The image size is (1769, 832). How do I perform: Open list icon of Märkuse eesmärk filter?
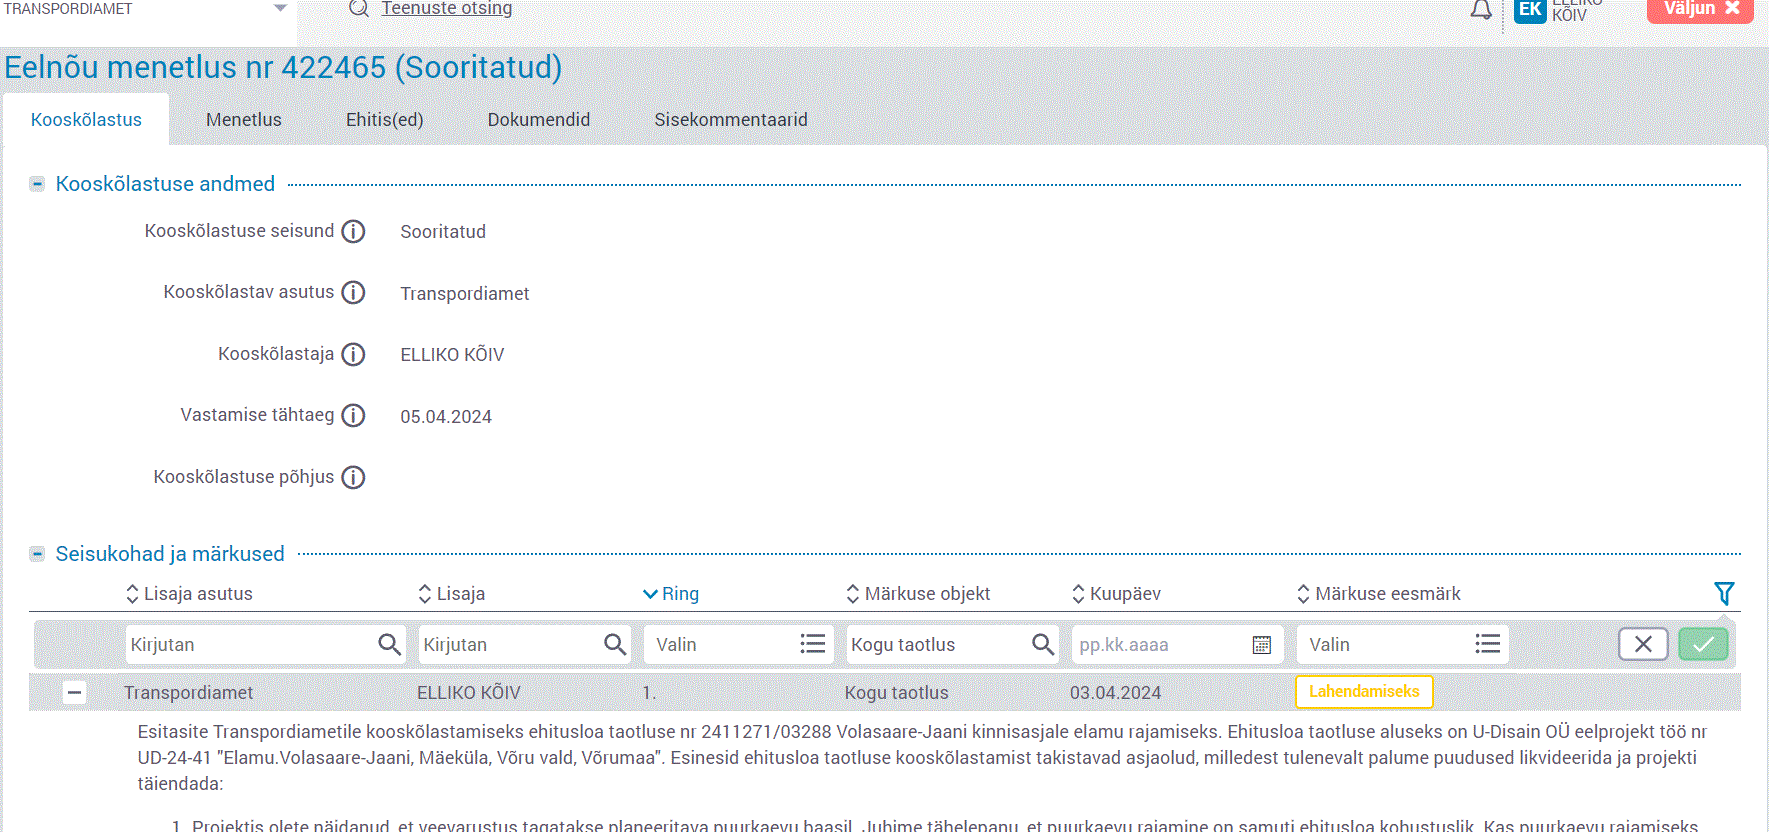[1488, 645]
